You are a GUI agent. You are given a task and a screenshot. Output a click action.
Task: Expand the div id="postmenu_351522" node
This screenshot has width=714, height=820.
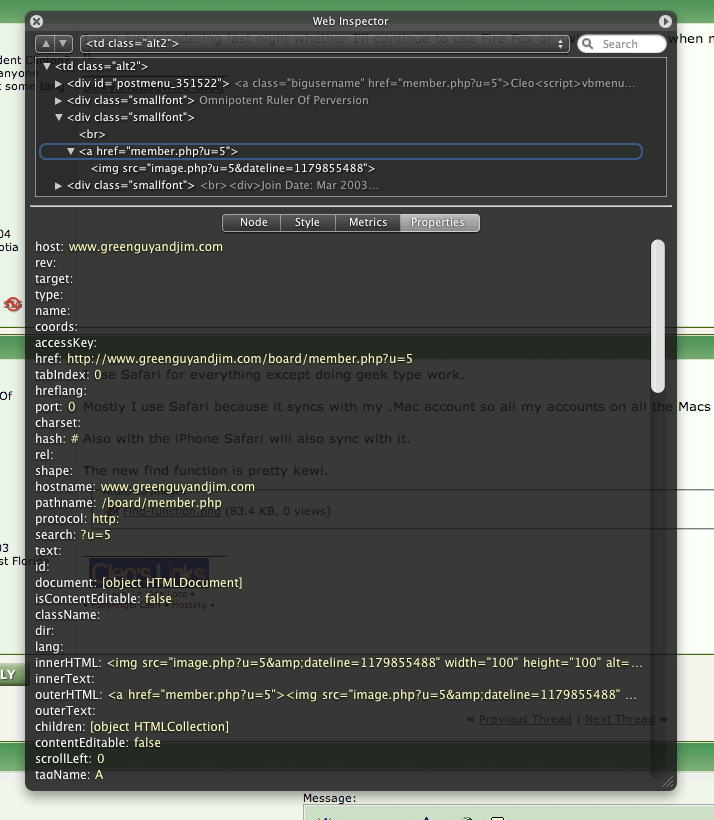pos(59,84)
